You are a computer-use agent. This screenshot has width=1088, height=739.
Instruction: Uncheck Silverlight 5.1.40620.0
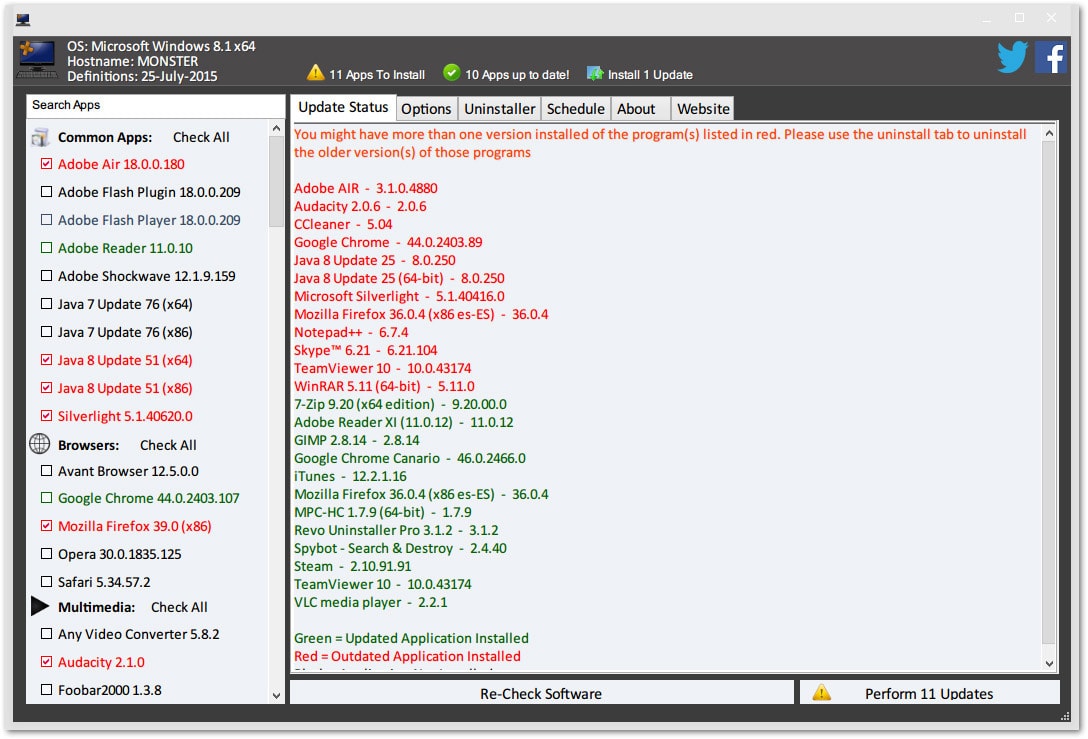point(46,416)
